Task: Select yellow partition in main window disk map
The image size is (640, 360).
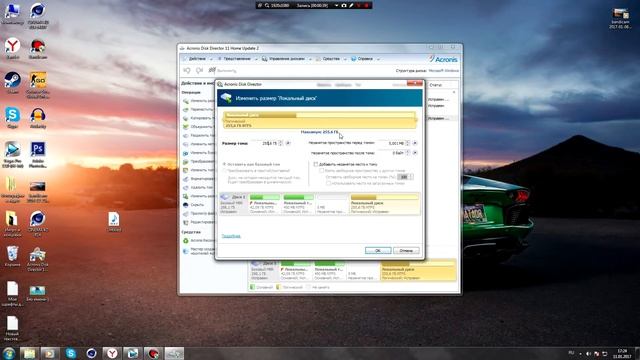Action: pyautogui.click(x=418, y=271)
